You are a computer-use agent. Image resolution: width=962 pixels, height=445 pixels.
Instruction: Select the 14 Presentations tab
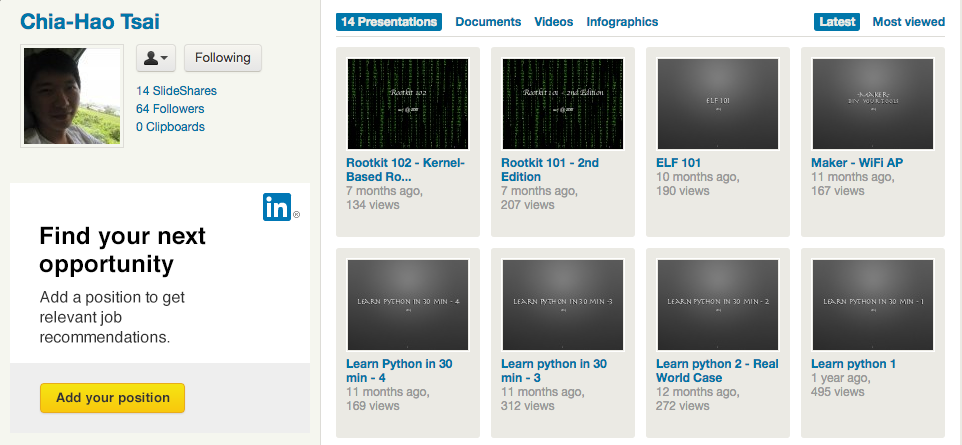pyautogui.click(x=389, y=21)
